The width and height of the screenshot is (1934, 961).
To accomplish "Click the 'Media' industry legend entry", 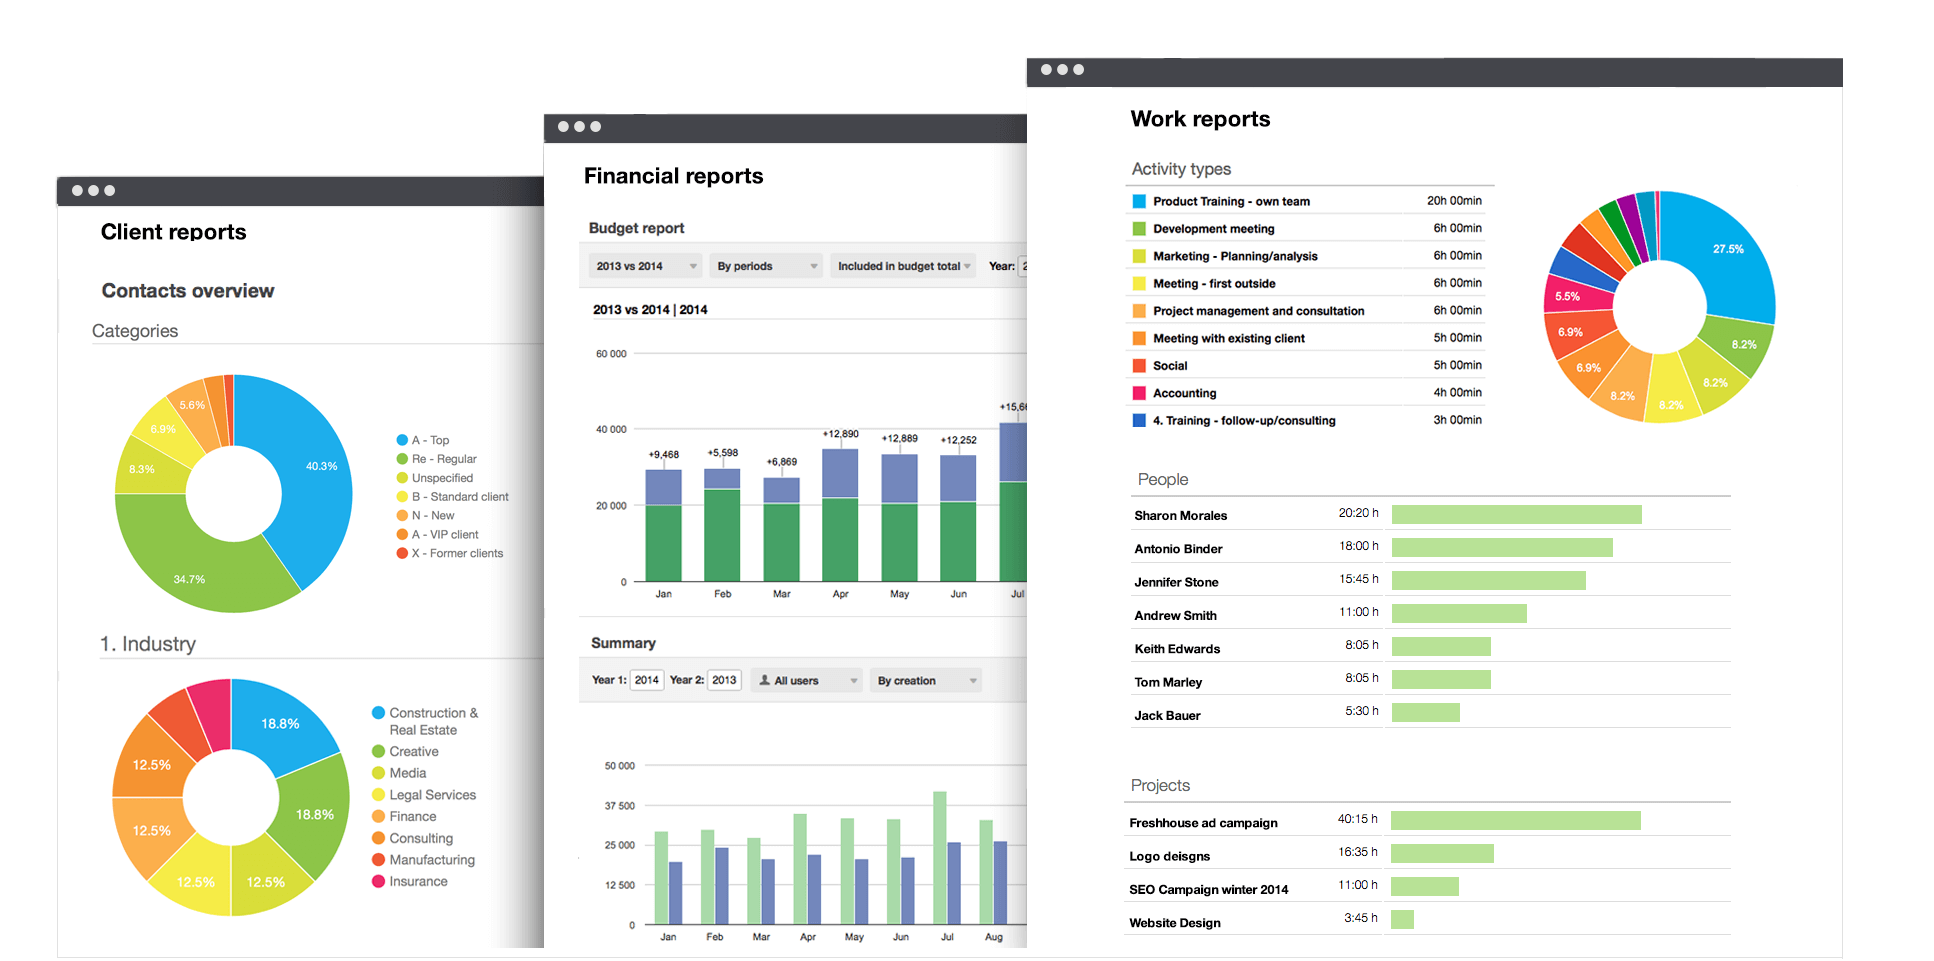I will pos(399,773).
